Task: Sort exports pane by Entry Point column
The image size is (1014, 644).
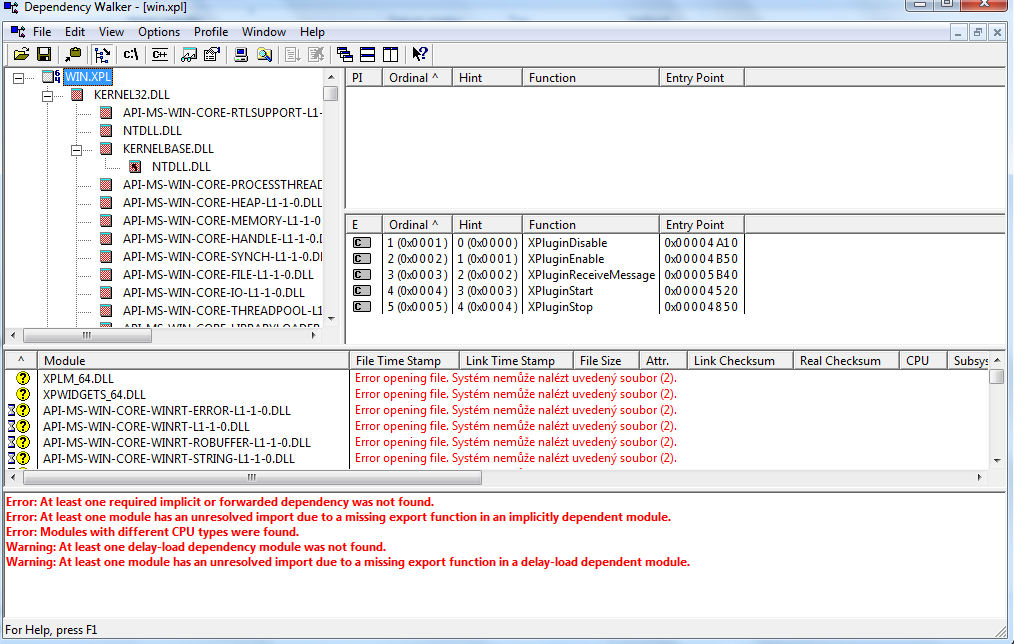Action: [x=702, y=224]
